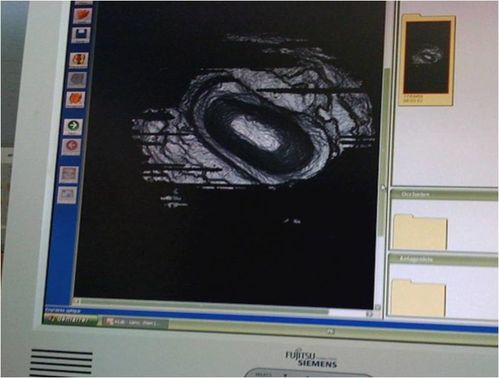Viewport: 499px width, 378px height.
Task: Click the scrollbar arrow at bottom right corner
Action: (x=378, y=307)
